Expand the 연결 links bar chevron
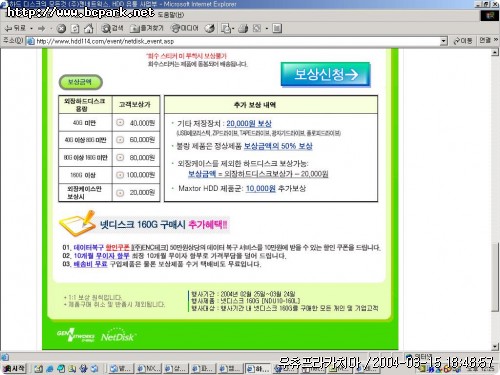This screenshot has width=500, height=375. pos(496,40)
